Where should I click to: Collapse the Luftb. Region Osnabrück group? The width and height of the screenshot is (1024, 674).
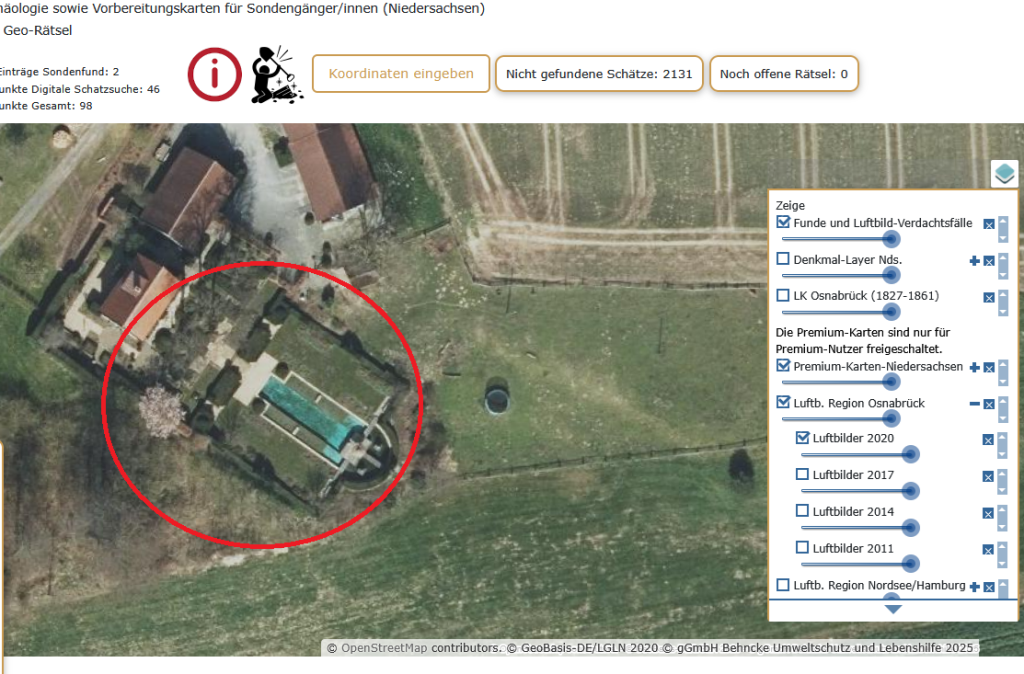click(x=974, y=404)
